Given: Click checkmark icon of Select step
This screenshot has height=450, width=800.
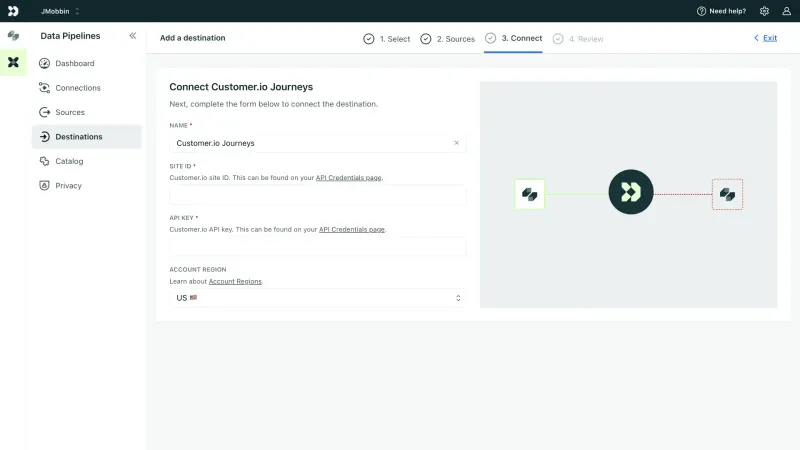Looking at the screenshot, I should 368,39.
